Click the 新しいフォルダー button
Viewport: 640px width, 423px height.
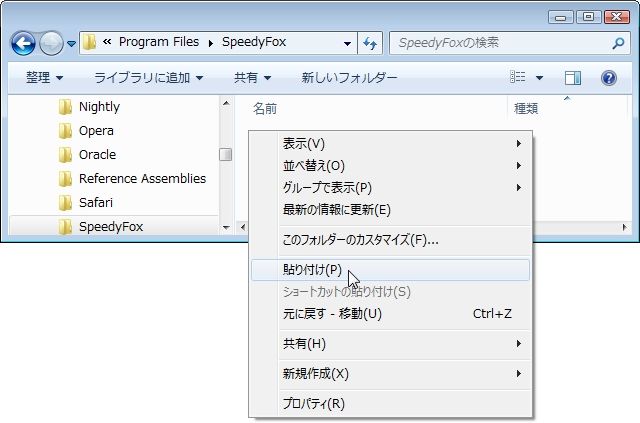[349, 77]
